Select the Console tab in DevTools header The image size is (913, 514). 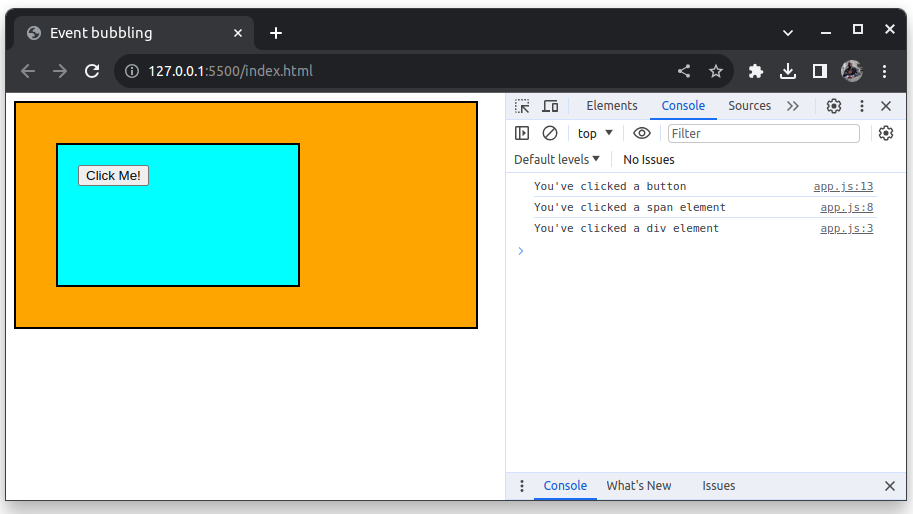point(683,106)
